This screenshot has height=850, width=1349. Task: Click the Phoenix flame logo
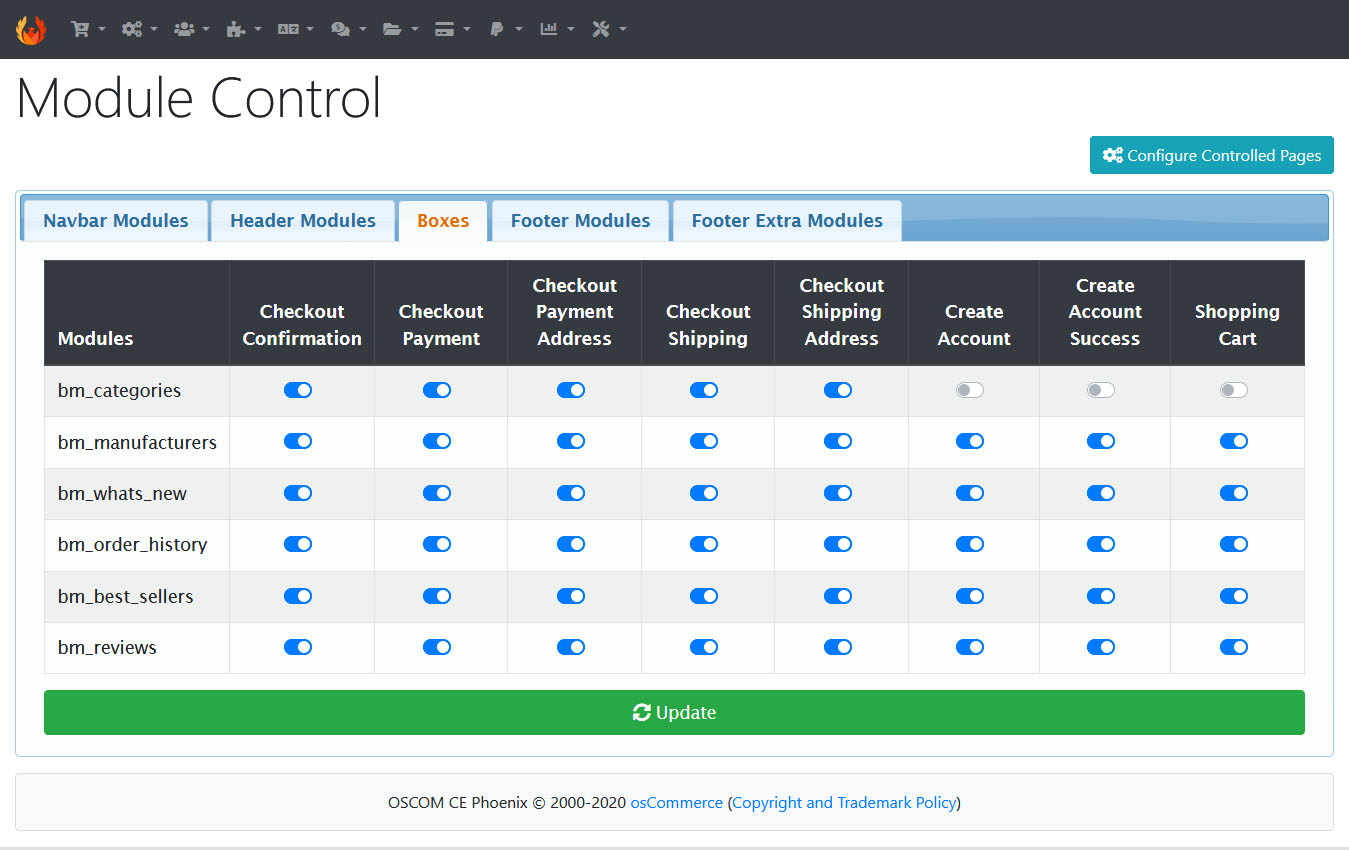click(31, 29)
